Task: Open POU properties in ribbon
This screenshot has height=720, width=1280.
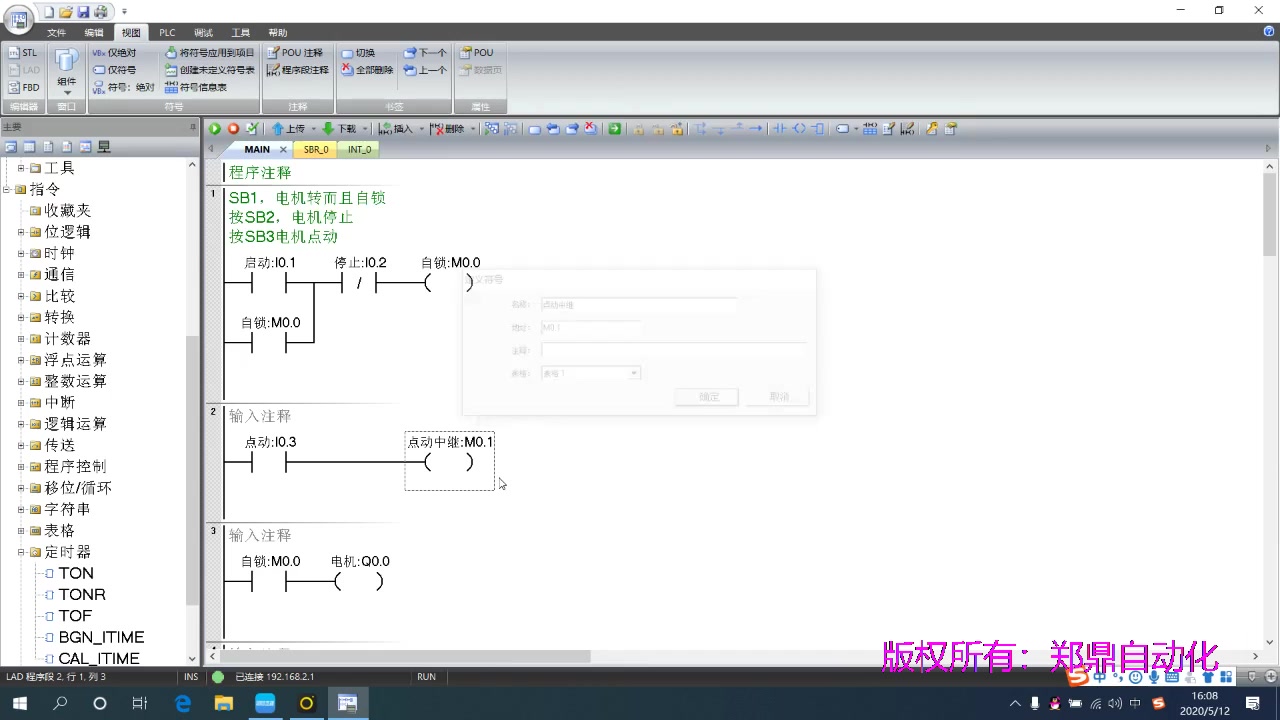Action: (x=476, y=53)
